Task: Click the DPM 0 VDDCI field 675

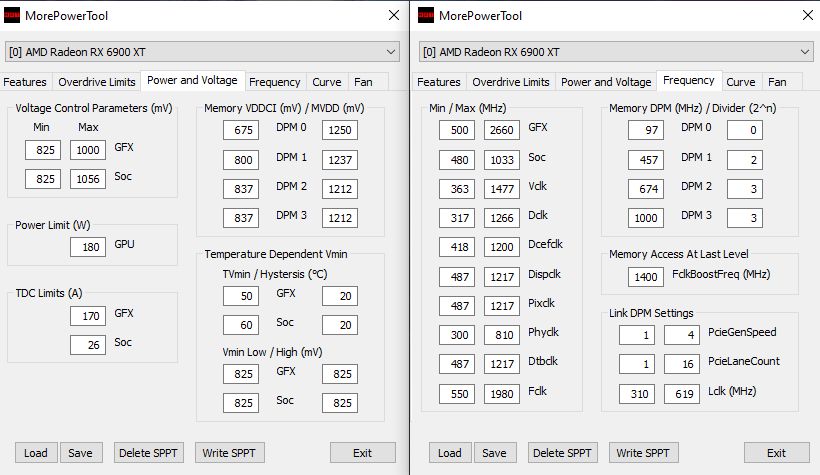Action: (x=241, y=130)
